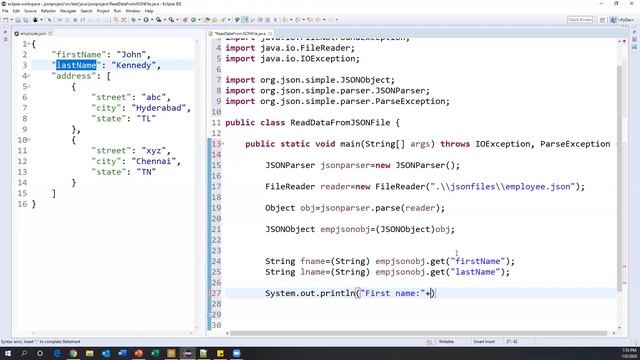
Task: Click the ReadDataFromJSONFile class name on line 11
Action: point(340,123)
